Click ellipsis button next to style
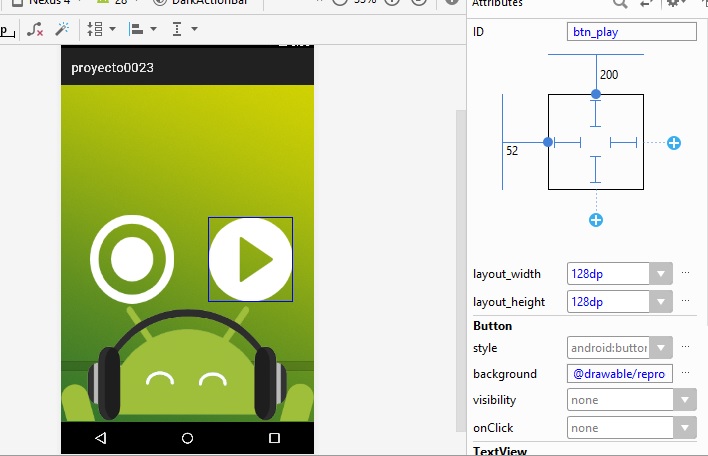Screen dimensions: 708x456 686,347
